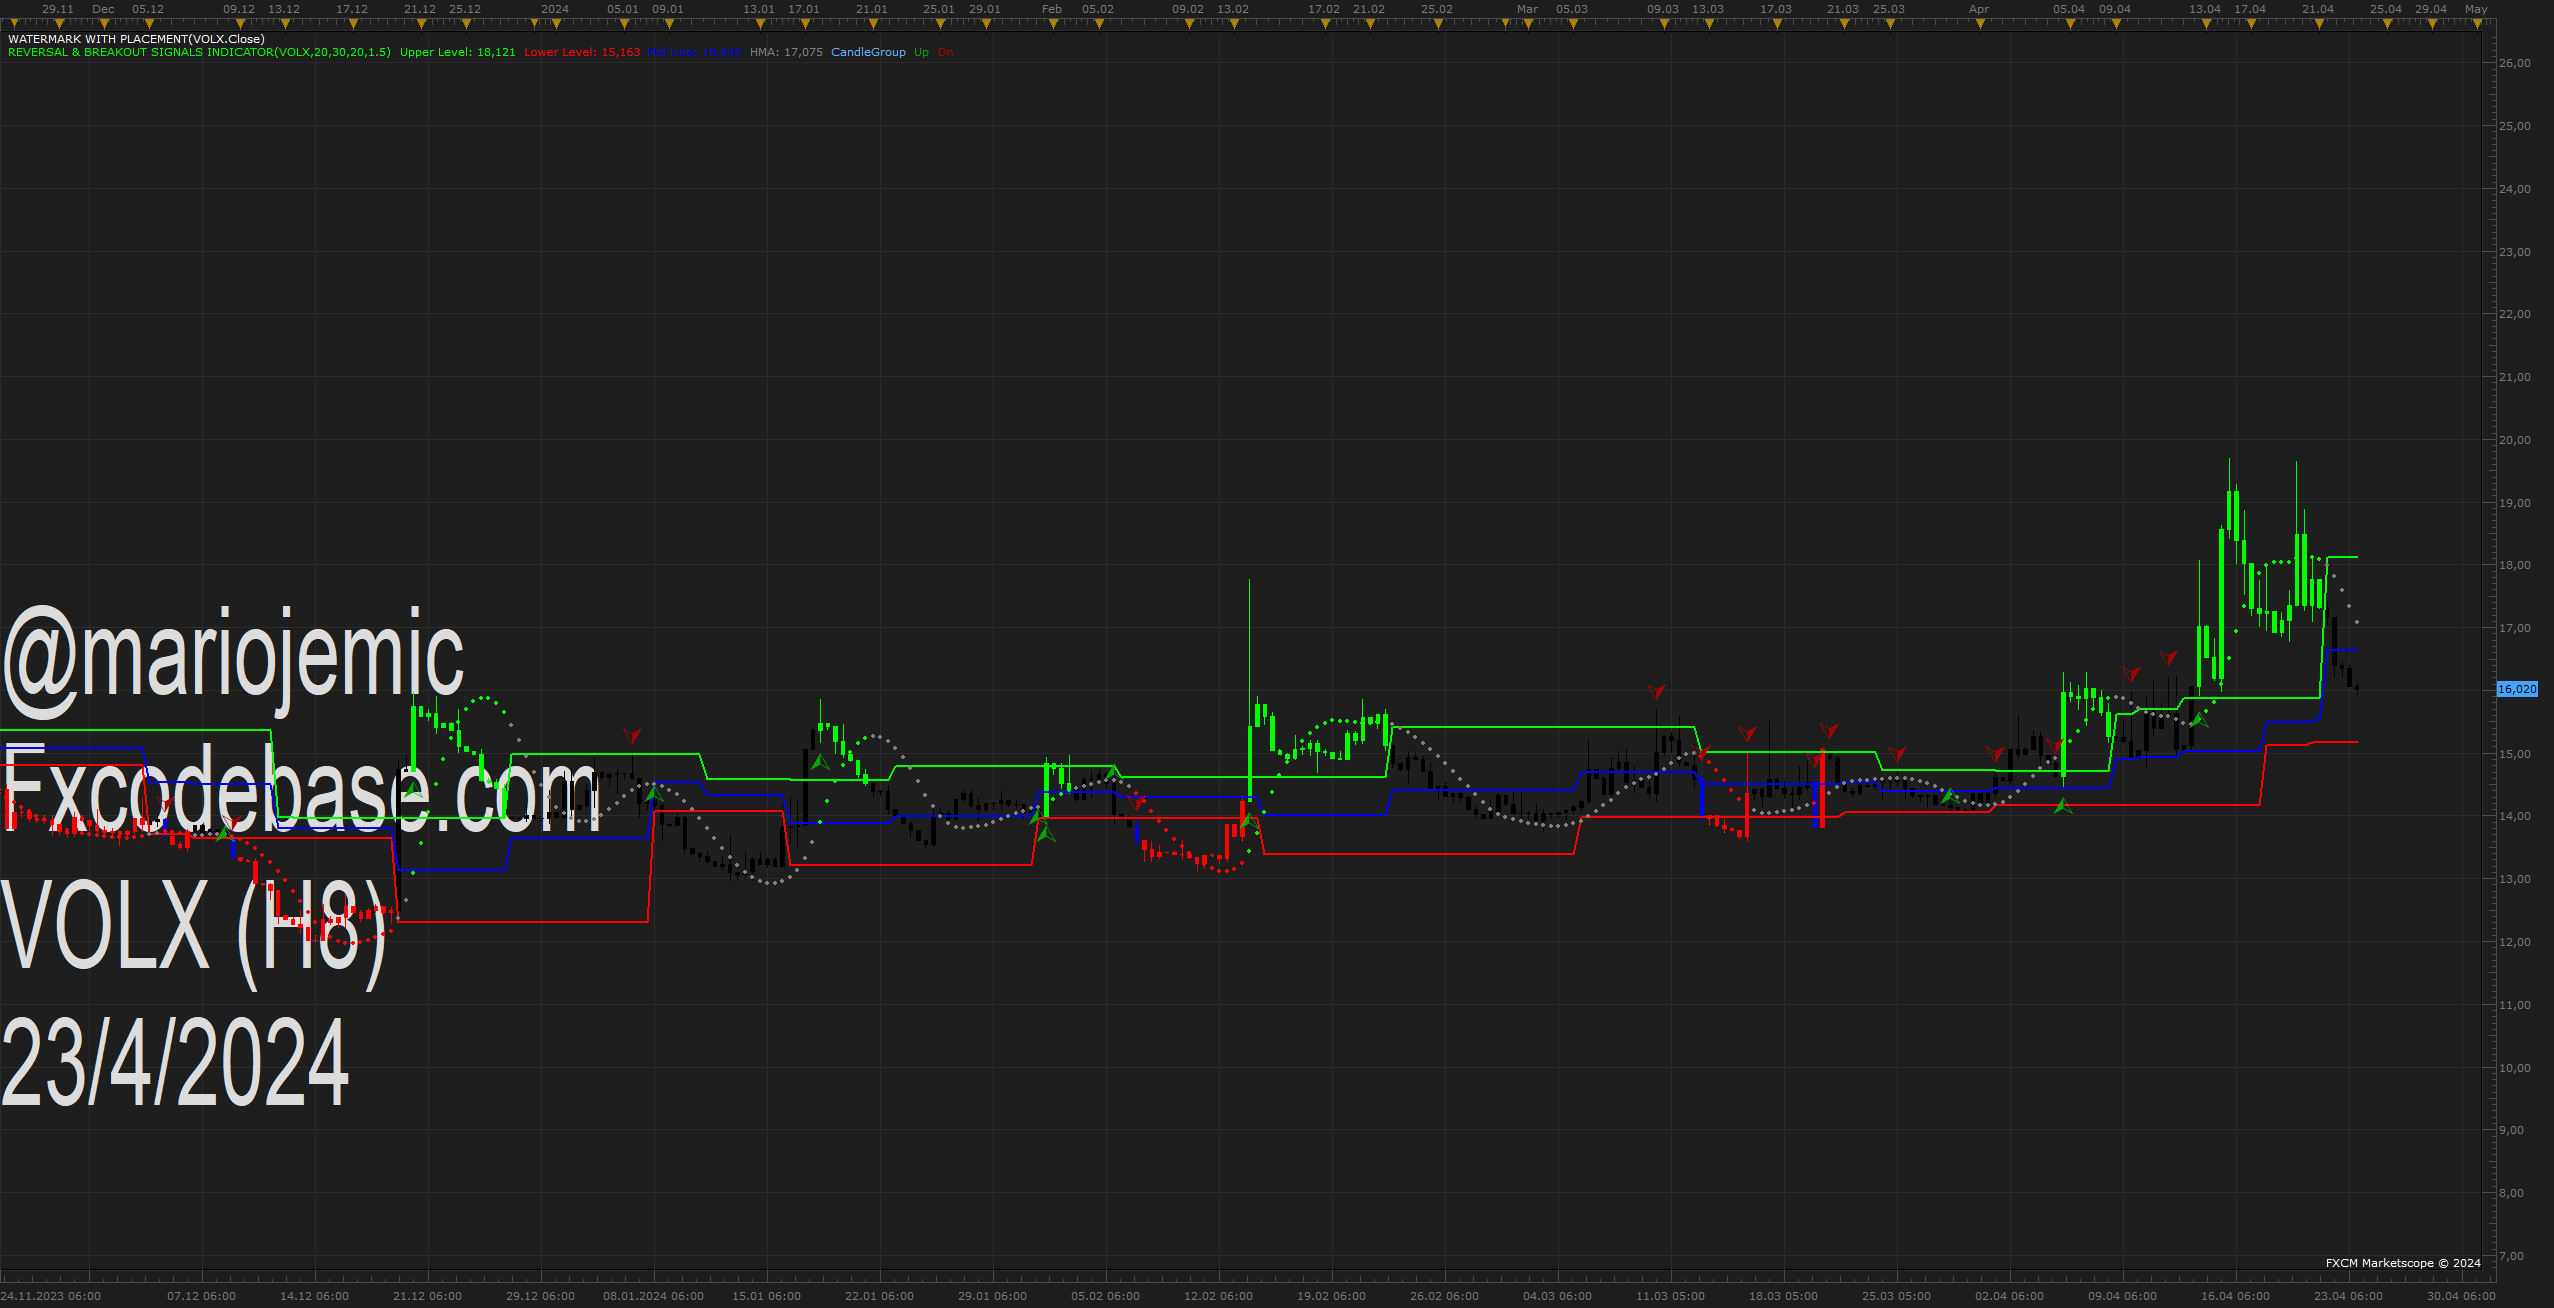Click the Upper Level 18,121 legend entry
This screenshot has height=1308, width=2554.
tap(458, 52)
